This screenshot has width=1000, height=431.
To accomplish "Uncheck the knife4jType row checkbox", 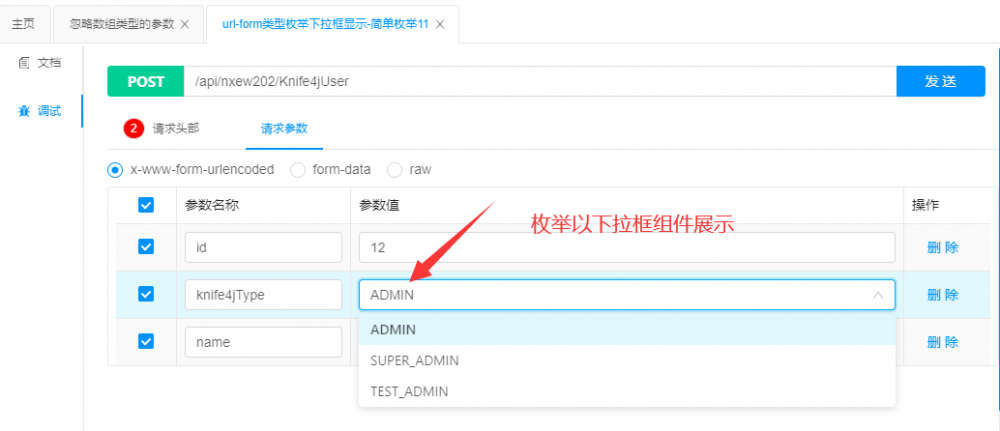I will pos(146,294).
